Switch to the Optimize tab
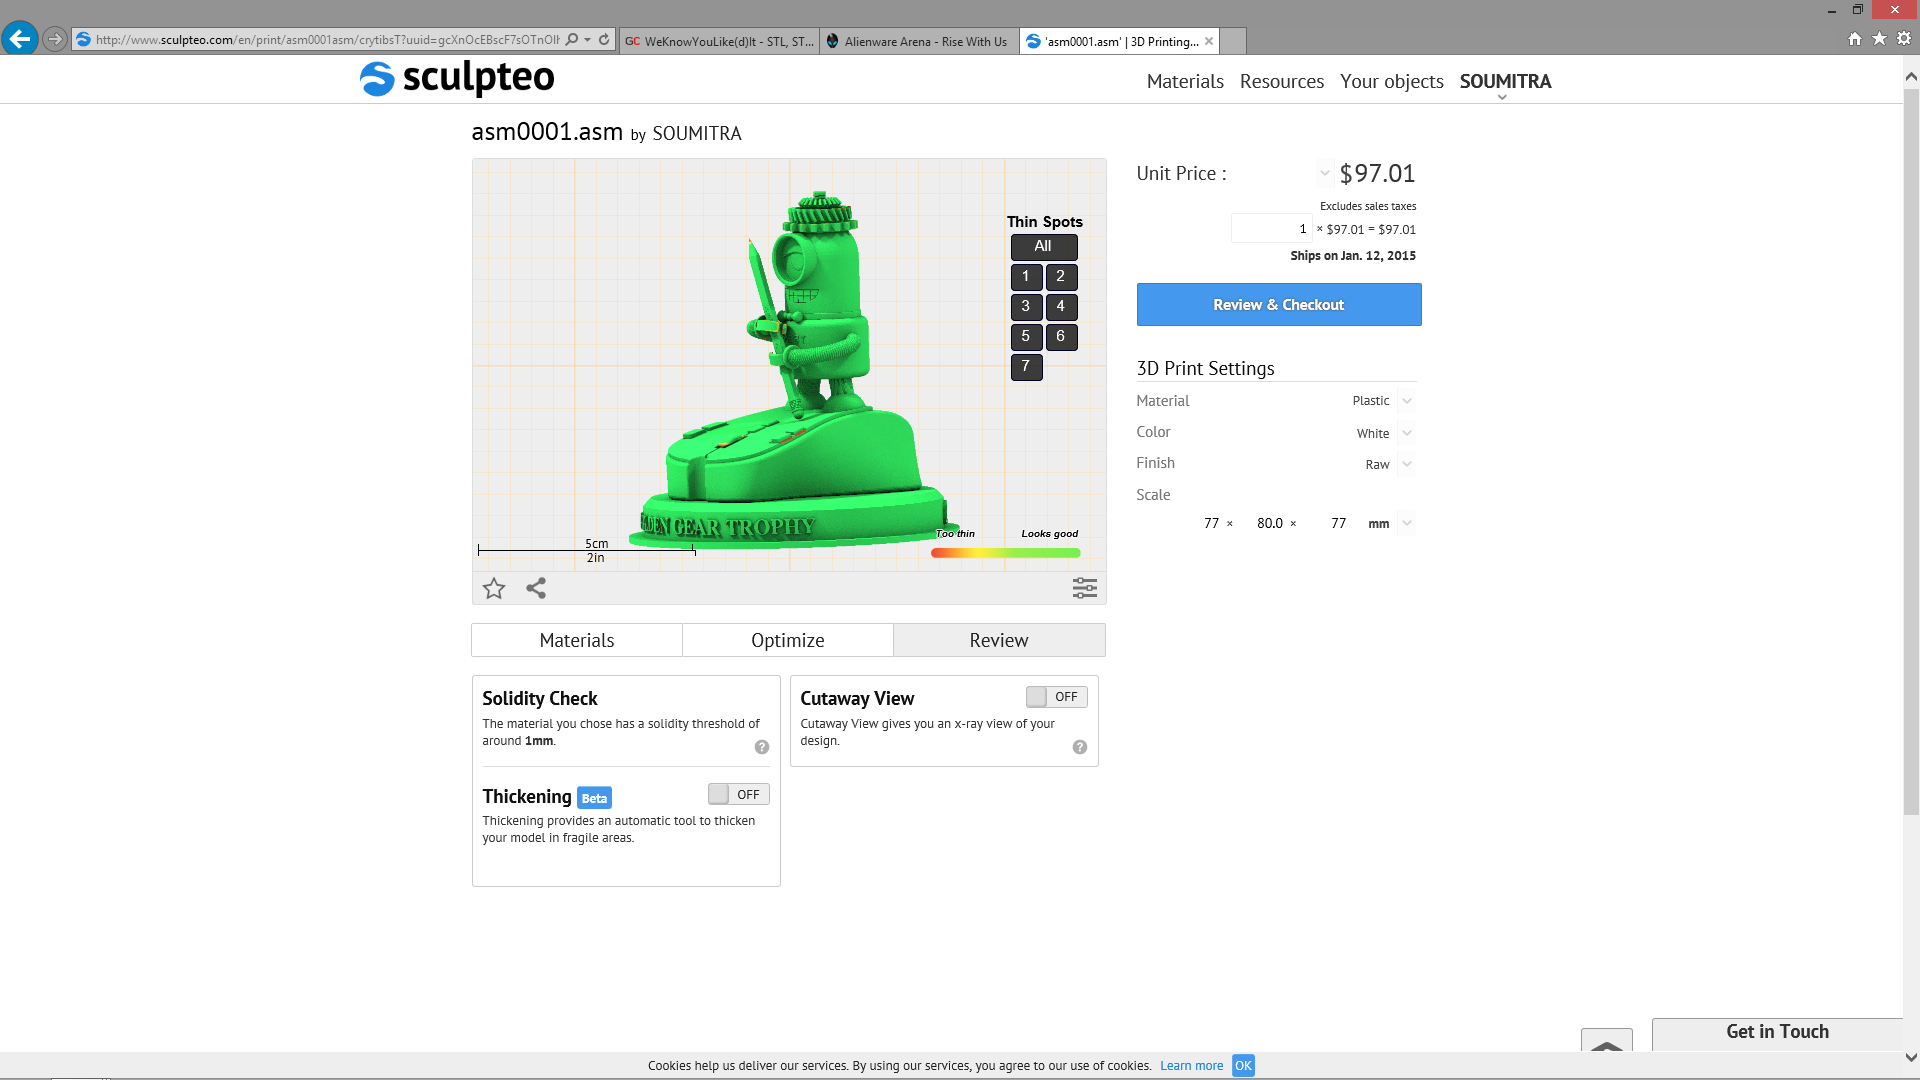Image resolution: width=1920 pixels, height=1080 pixels. coord(788,640)
